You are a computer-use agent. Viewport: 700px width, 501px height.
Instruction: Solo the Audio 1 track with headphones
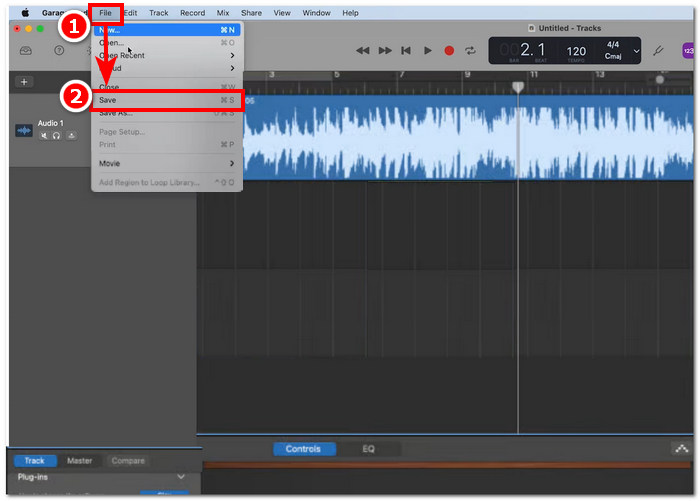click(x=56, y=135)
